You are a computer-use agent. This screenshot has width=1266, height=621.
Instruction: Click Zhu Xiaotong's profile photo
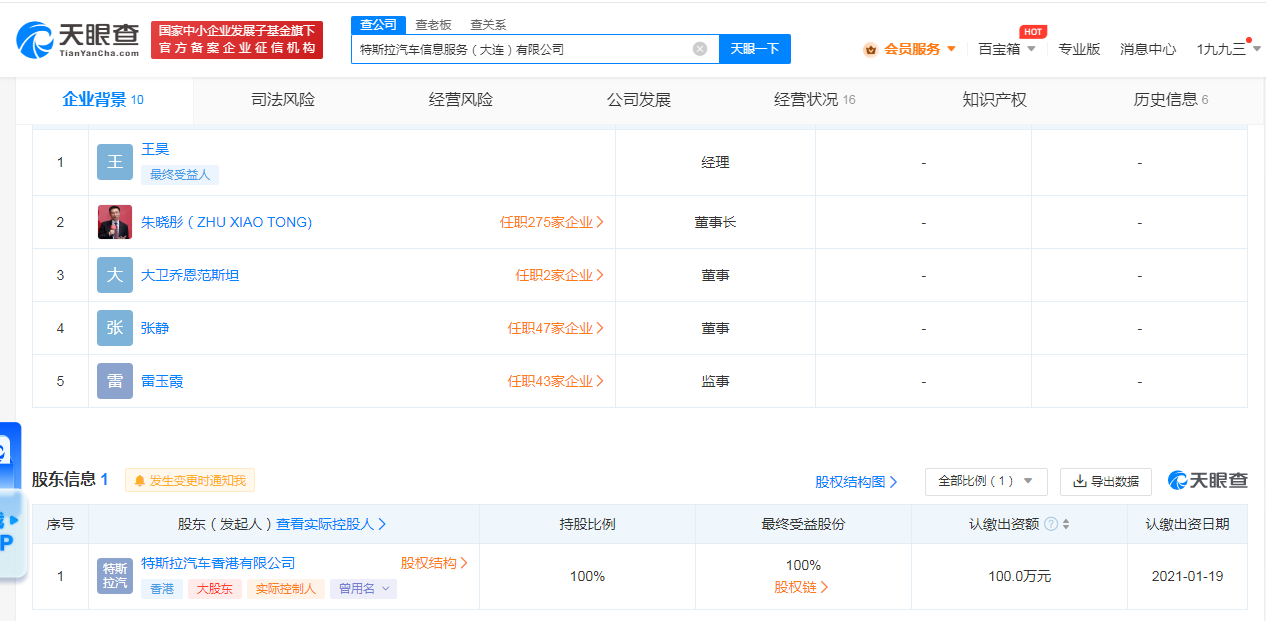(115, 222)
